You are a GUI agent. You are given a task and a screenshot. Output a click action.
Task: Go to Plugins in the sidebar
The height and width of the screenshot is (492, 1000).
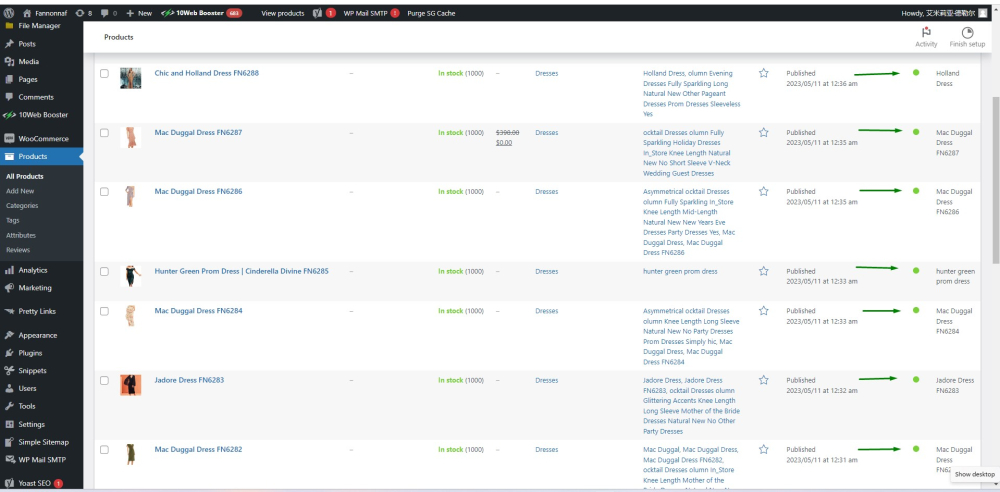[x=30, y=353]
